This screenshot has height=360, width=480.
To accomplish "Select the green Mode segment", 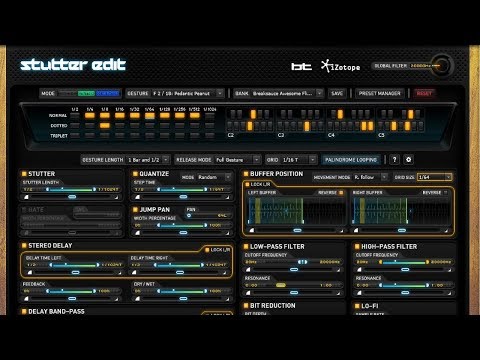I will coord(86,93).
